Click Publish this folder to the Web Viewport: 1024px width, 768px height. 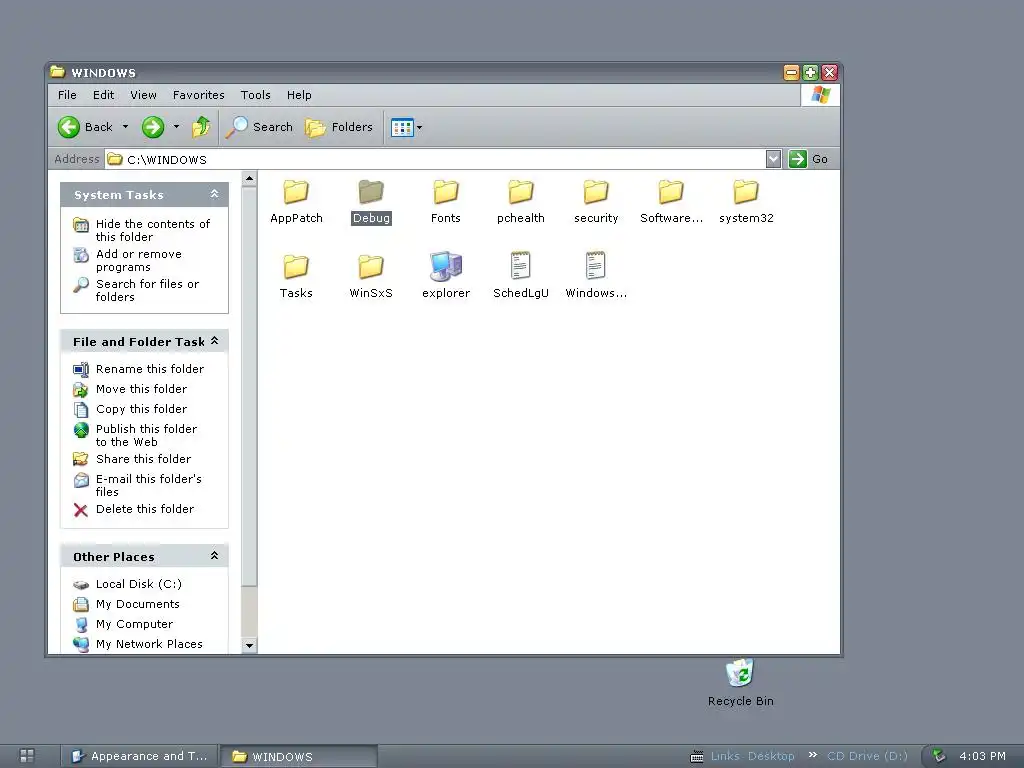[135, 435]
